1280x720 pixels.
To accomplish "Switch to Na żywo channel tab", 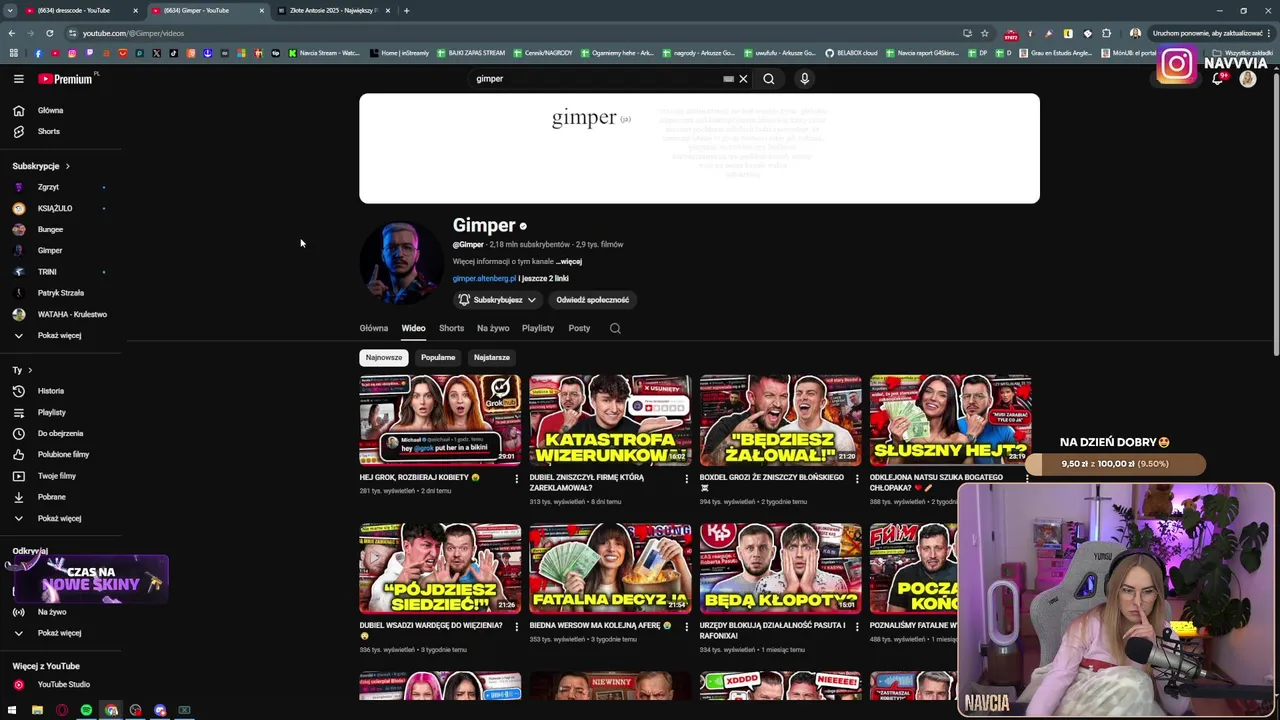I will click(x=493, y=328).
